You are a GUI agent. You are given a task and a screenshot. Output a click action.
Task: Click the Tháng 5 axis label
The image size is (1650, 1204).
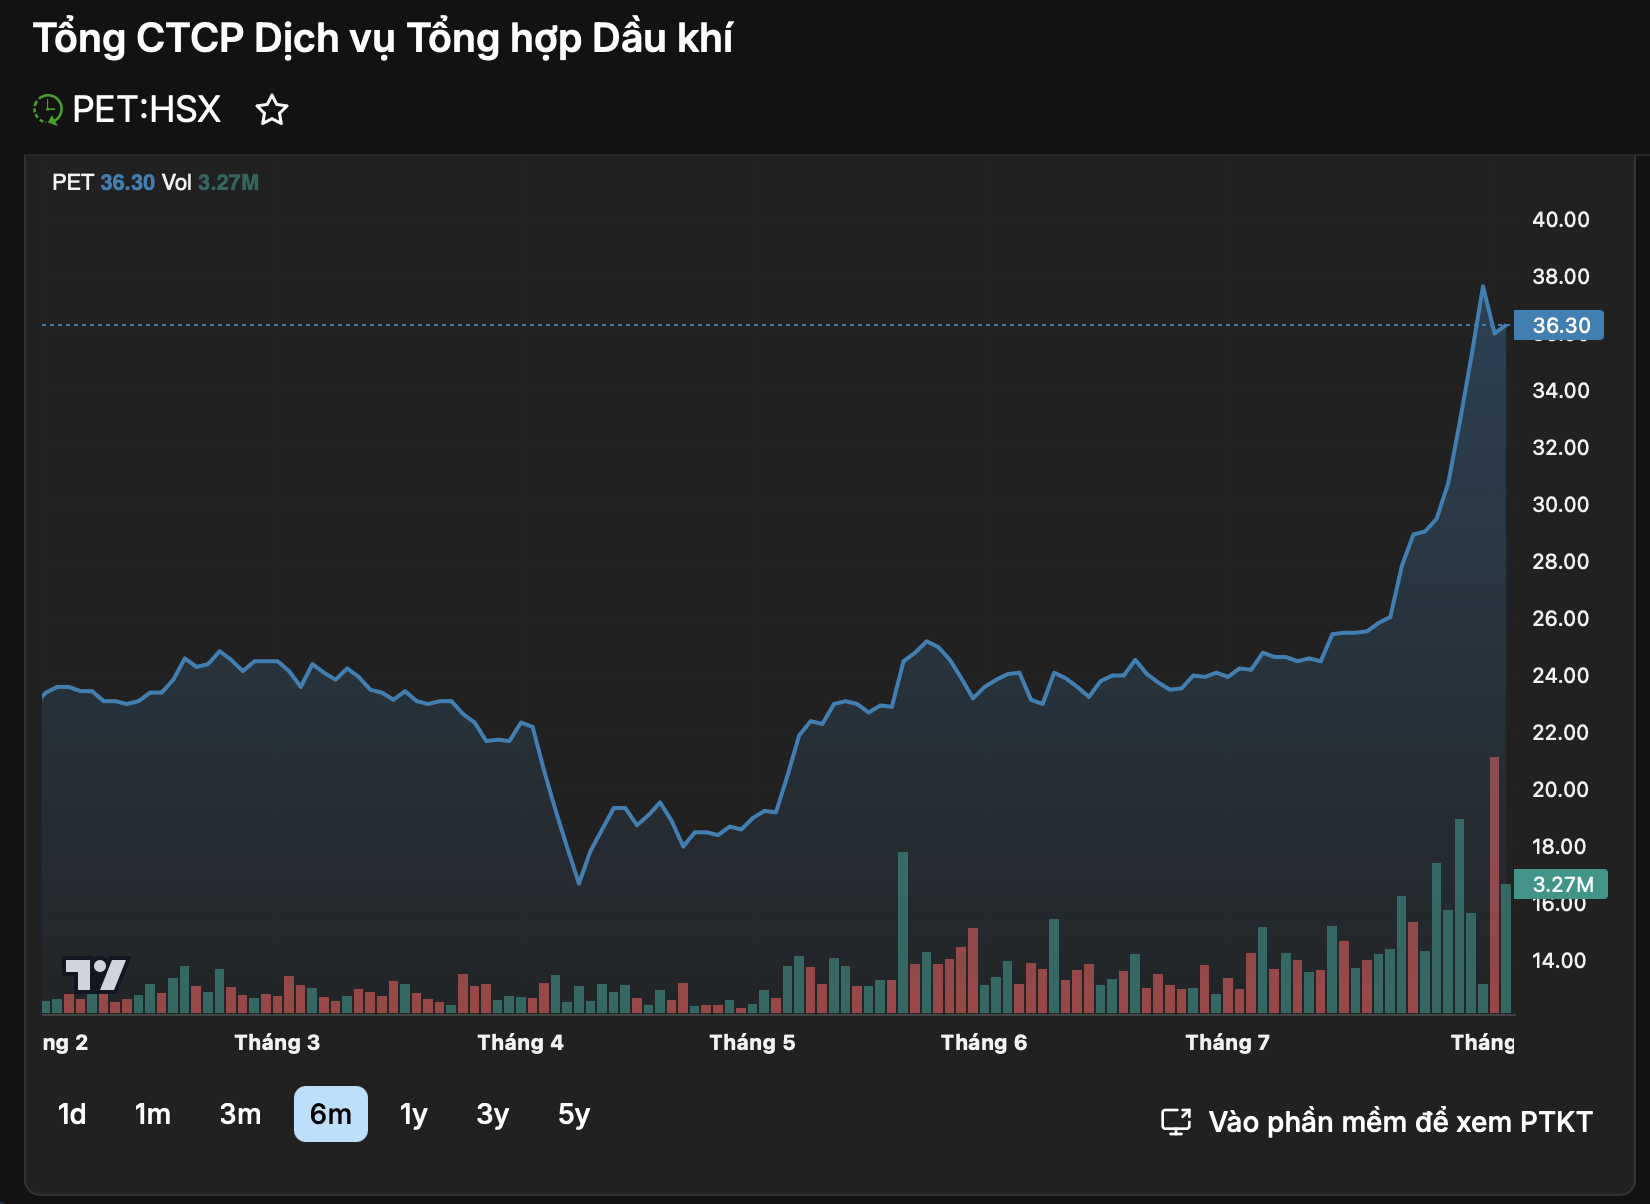752,1042
